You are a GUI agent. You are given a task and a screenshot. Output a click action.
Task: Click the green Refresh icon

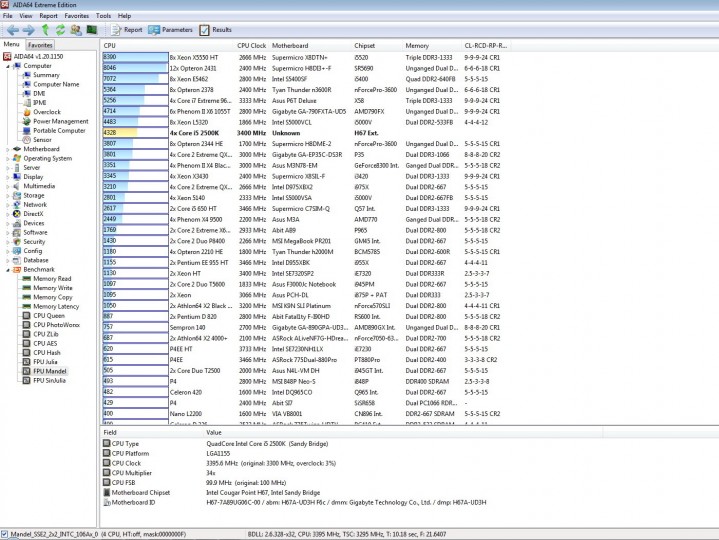click(x=60, y=30)
